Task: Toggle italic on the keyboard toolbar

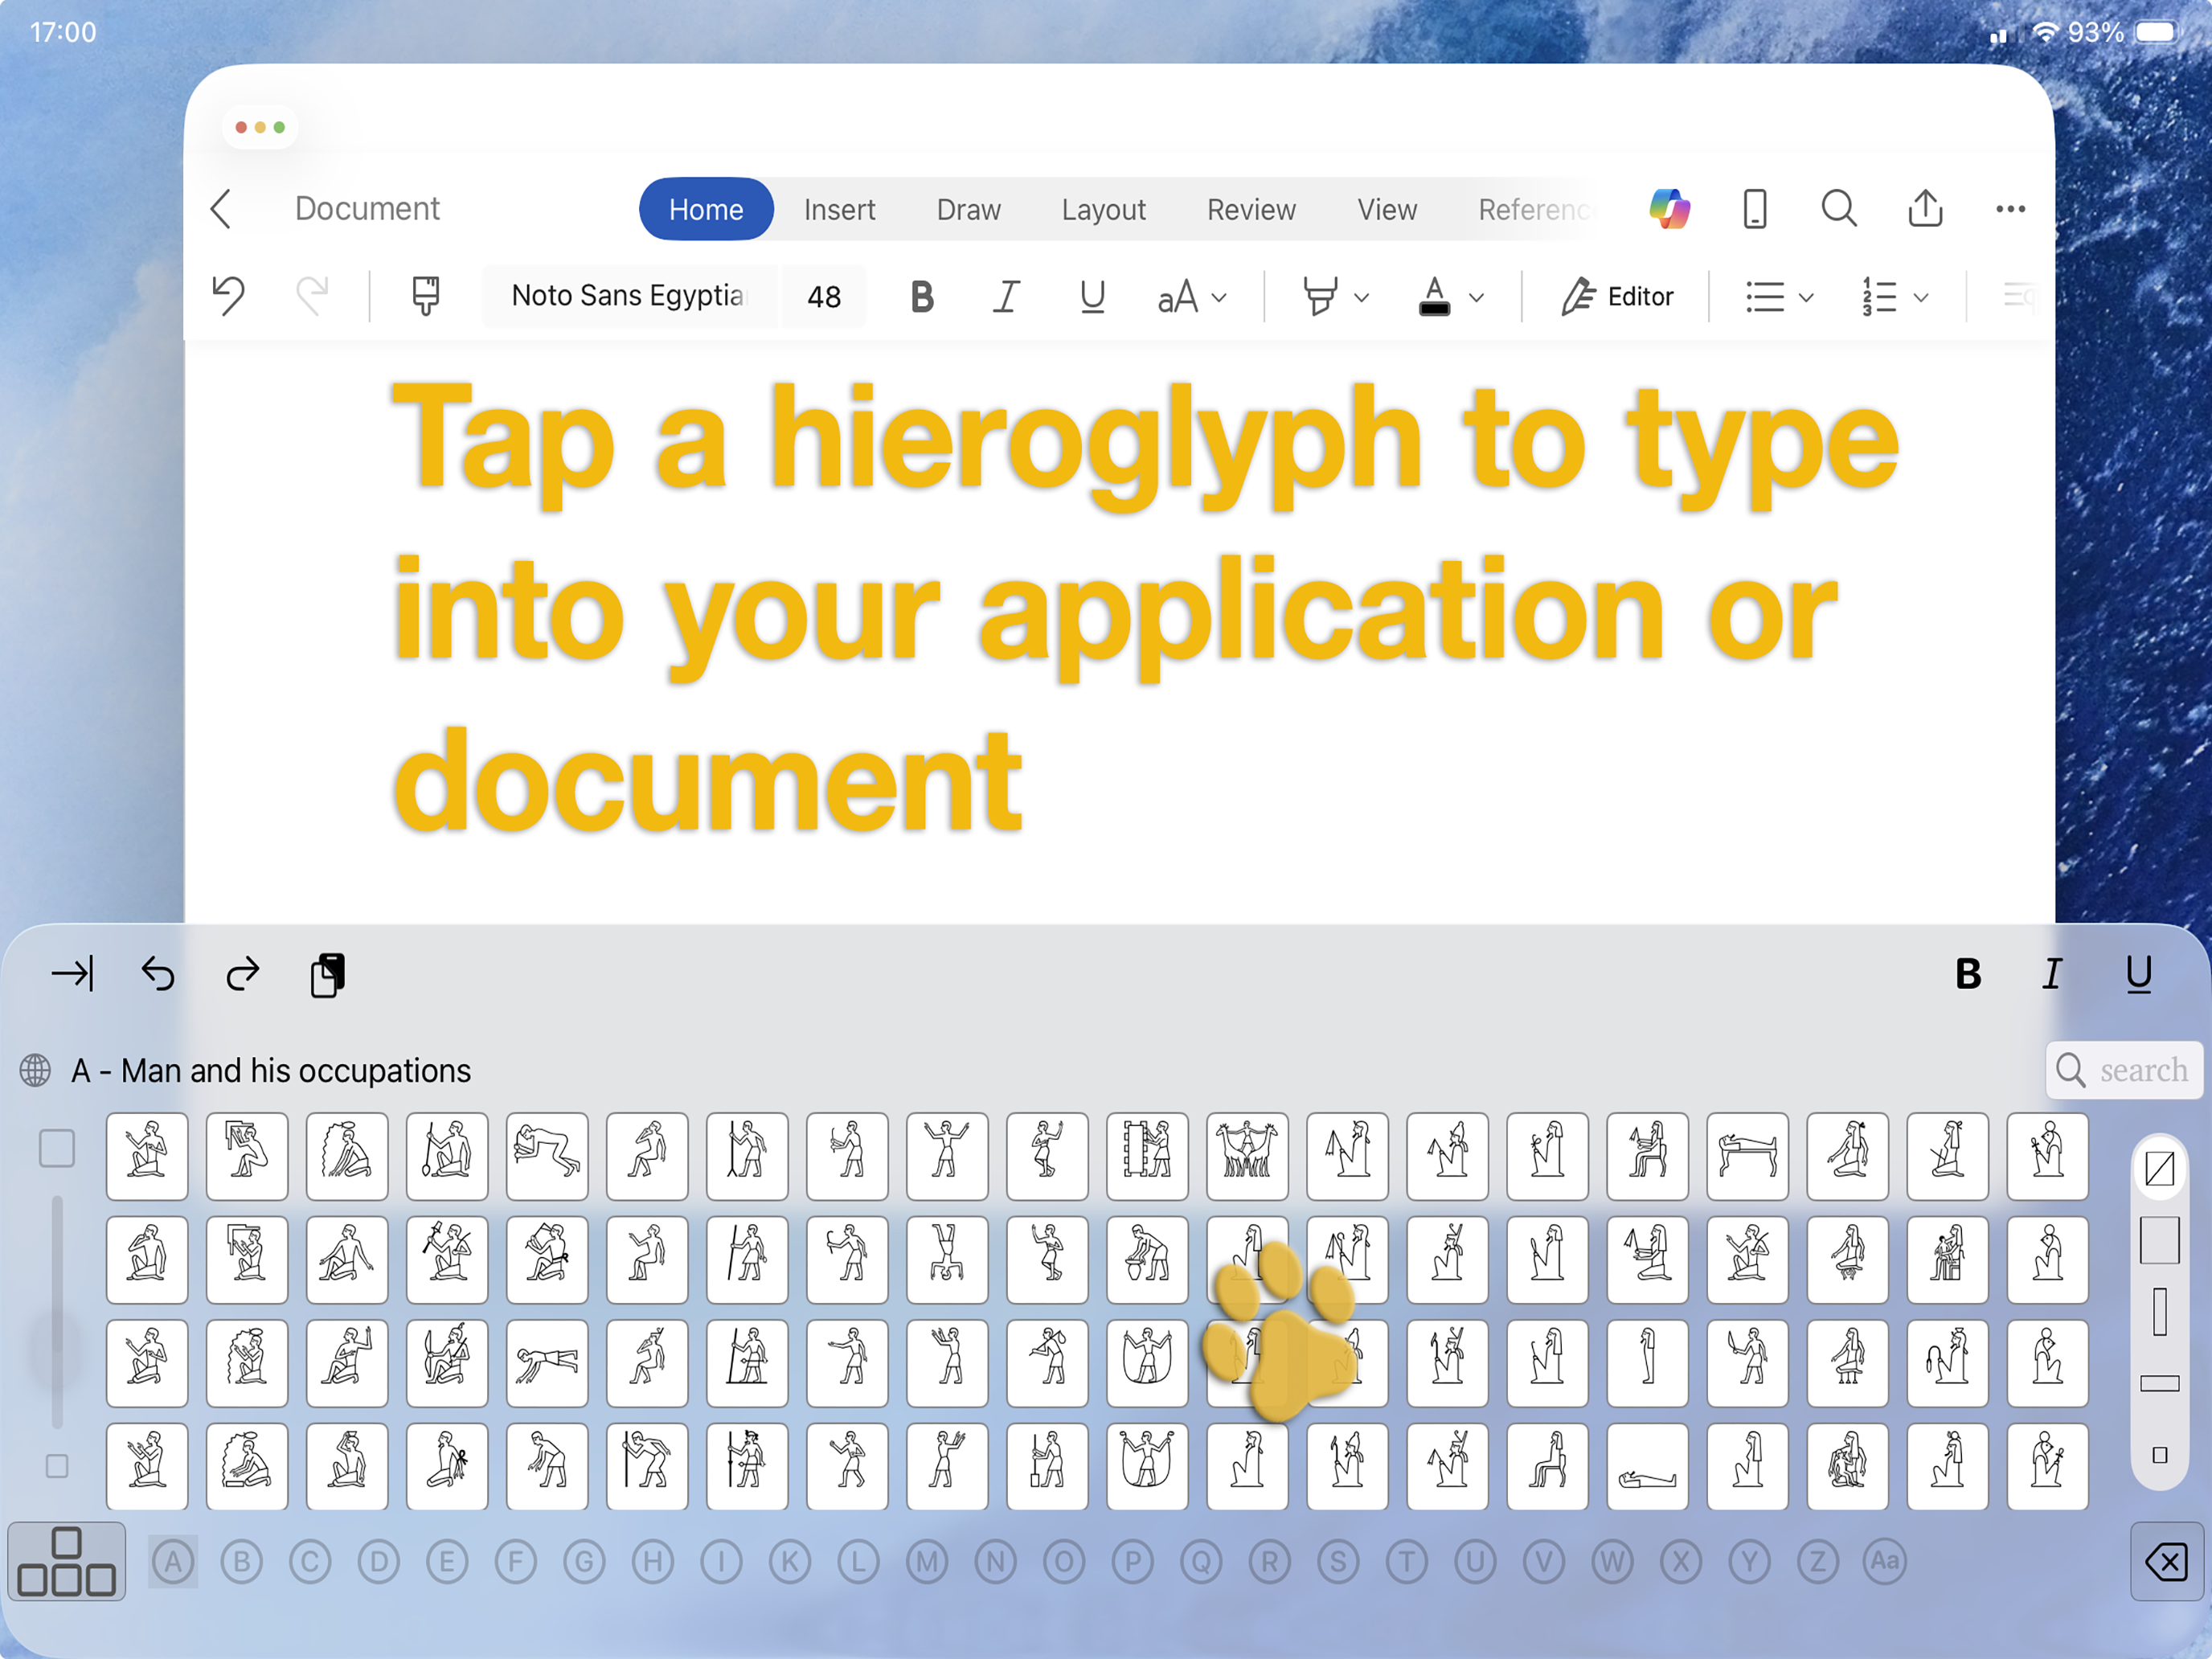Action: [x=2052, y=973]
